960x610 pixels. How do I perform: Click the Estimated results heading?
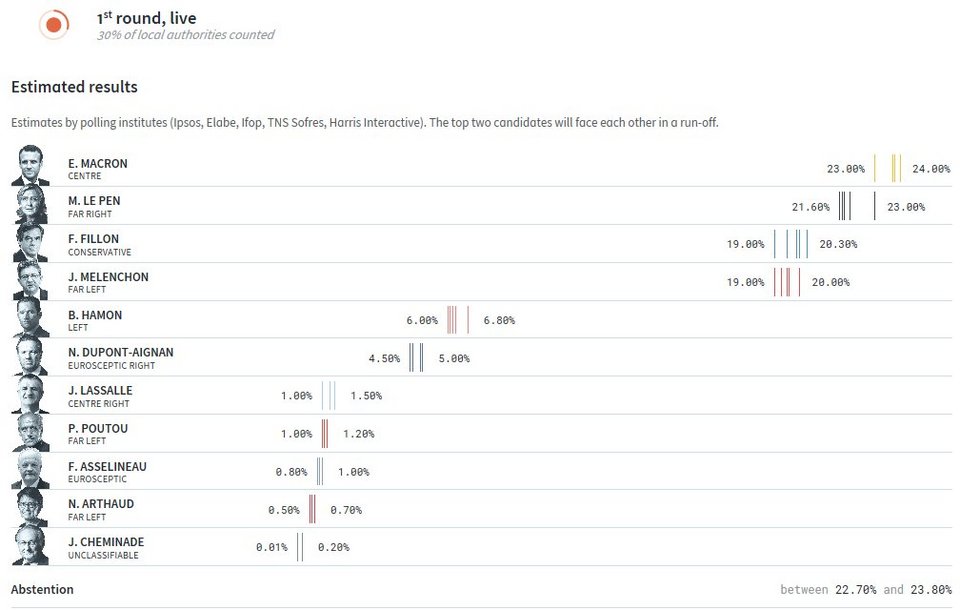pyautogui.click(x=74, y=87)
